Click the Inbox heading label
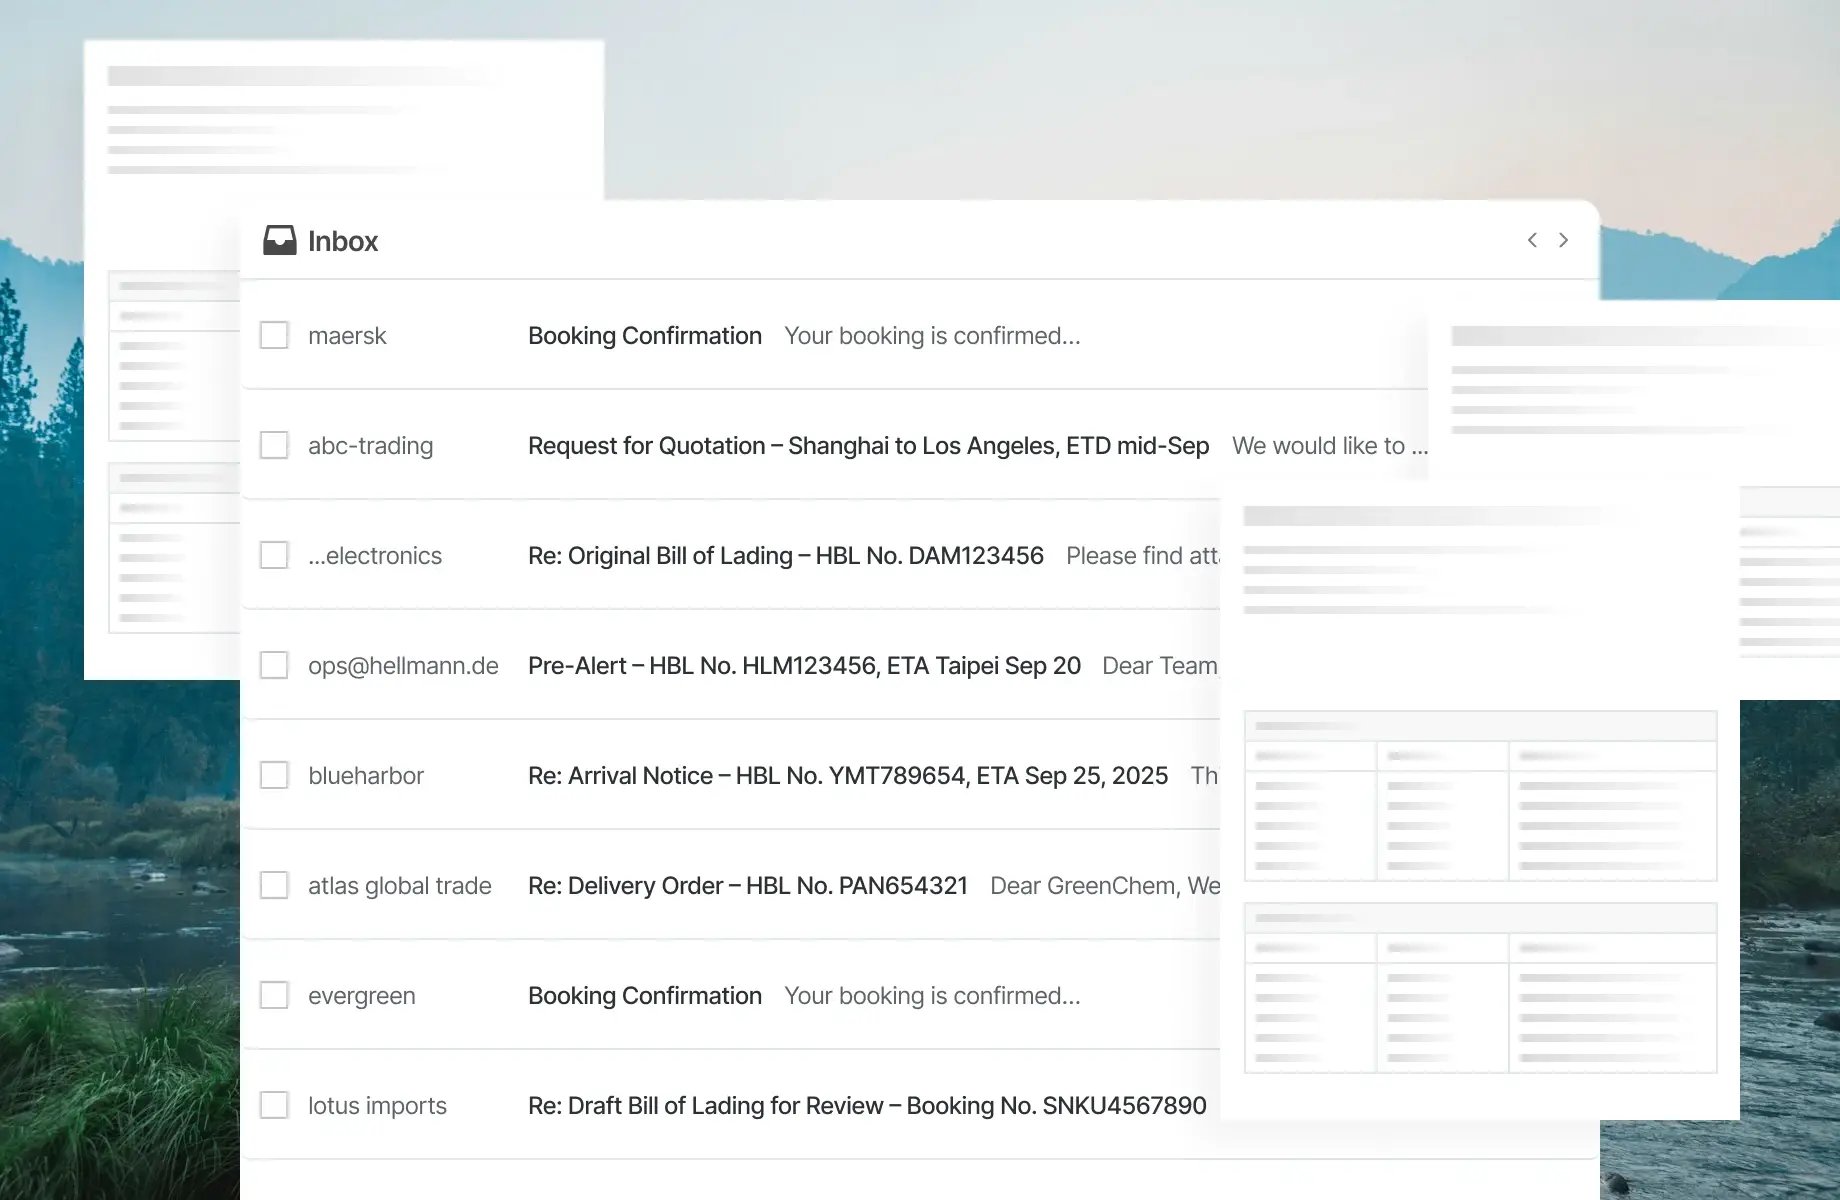The width and height of the screenshot is (1840, 1200). coord(343,241)
